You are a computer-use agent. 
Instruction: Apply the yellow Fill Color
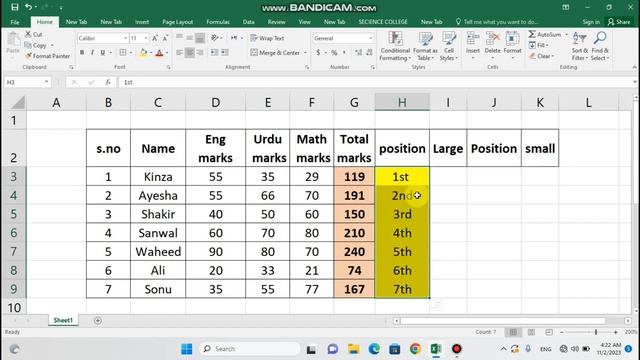click(143, 53)
